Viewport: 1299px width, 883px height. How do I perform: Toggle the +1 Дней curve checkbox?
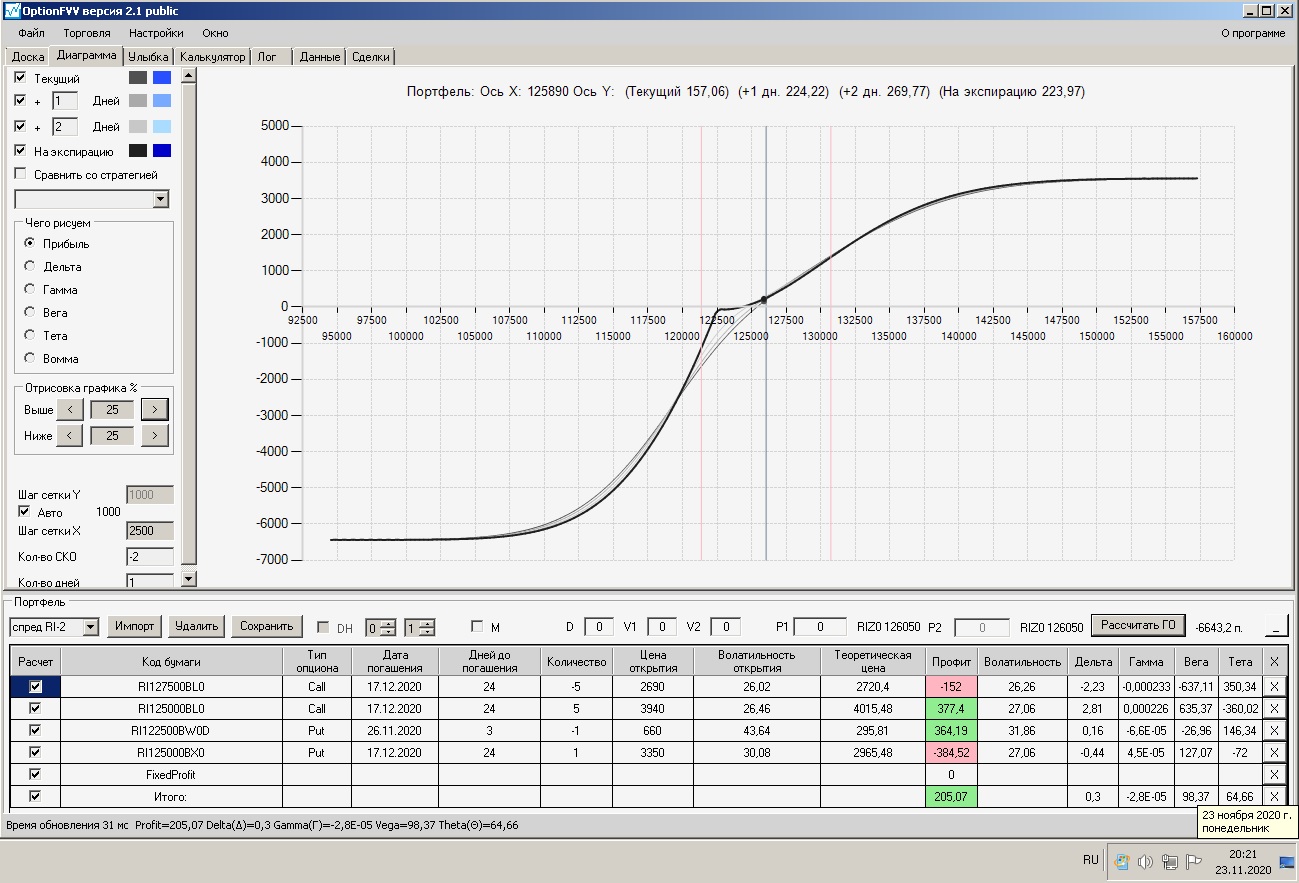[x=21, y=101]
